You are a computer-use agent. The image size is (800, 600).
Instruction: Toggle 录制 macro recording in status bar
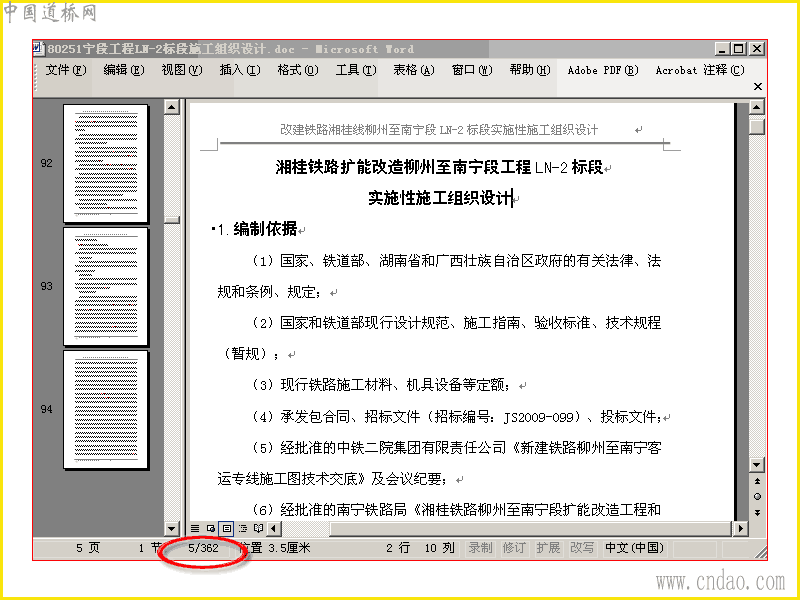tap(480, 547)
